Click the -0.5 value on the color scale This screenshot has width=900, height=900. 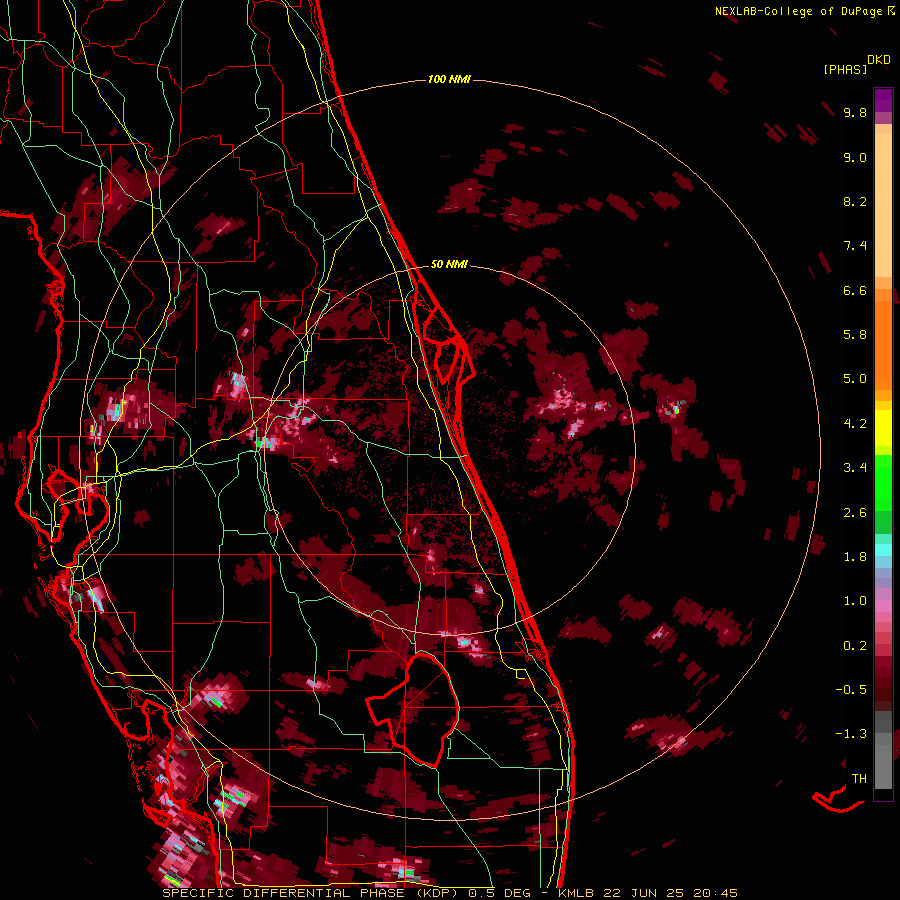coord(851,690)
